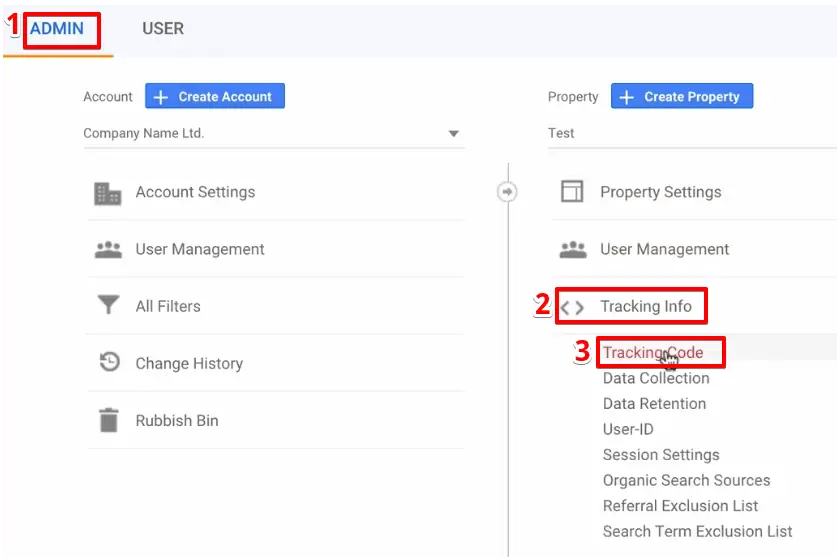This screenshot has height=557, width=837.
Task: Click the circular arrow icon between columns
Action: pos(507,192)
